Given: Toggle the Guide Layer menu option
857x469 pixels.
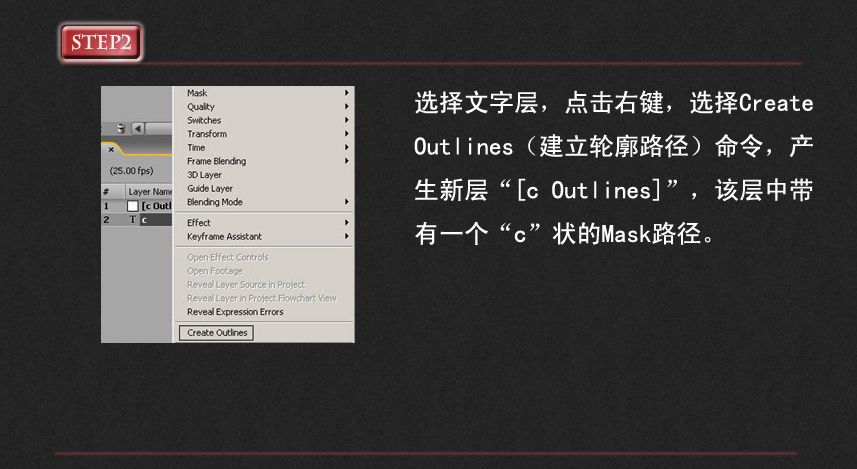Looking at the screenshot, I should [264, 189].
